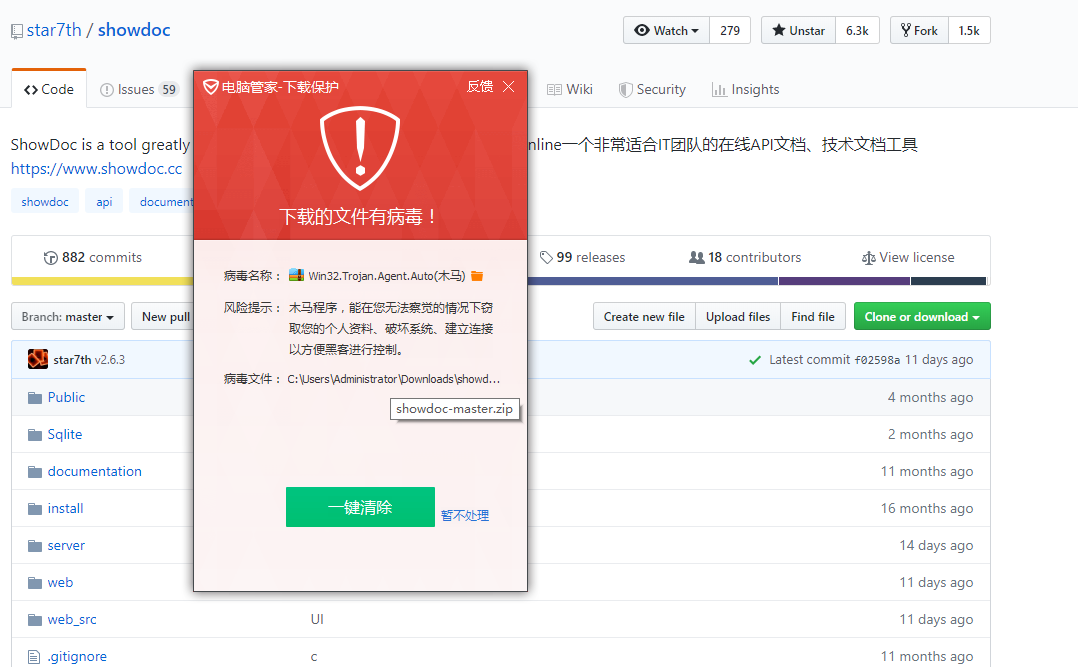
Task: Open the Wiki tab
Action: (x=569, y=89)
